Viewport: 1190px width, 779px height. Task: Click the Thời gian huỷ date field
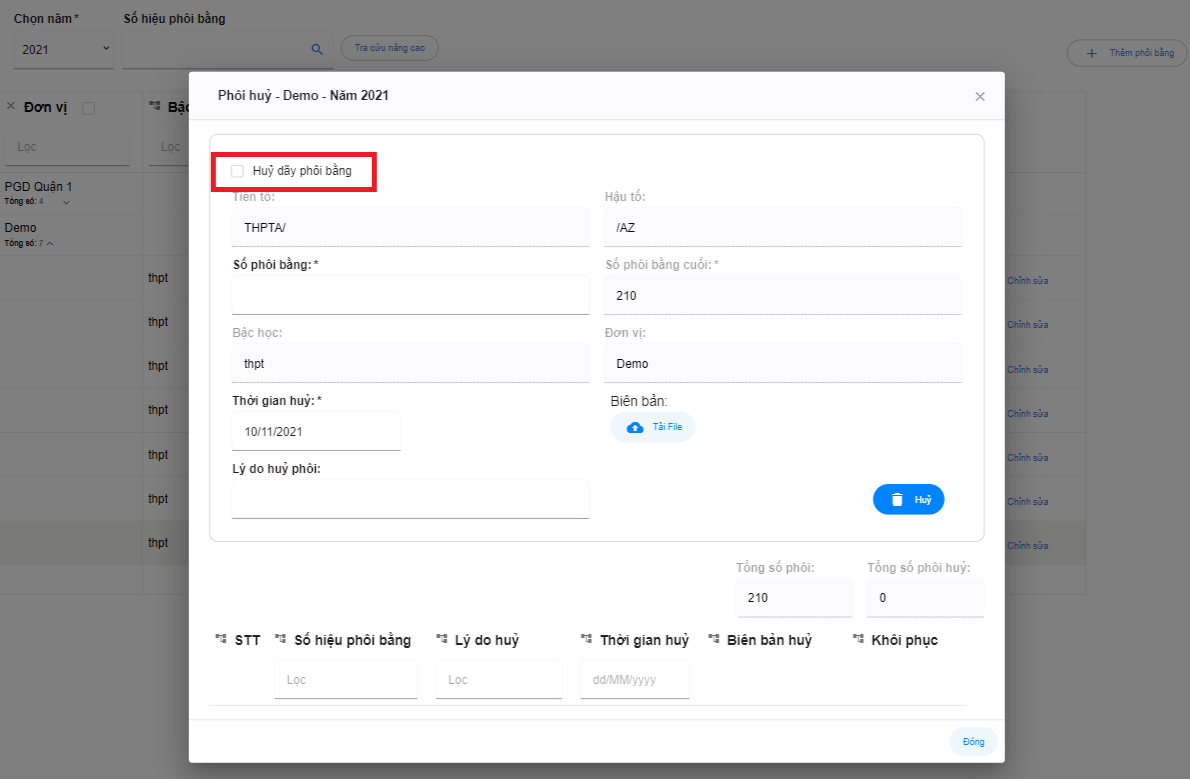(x=315, y=432)
